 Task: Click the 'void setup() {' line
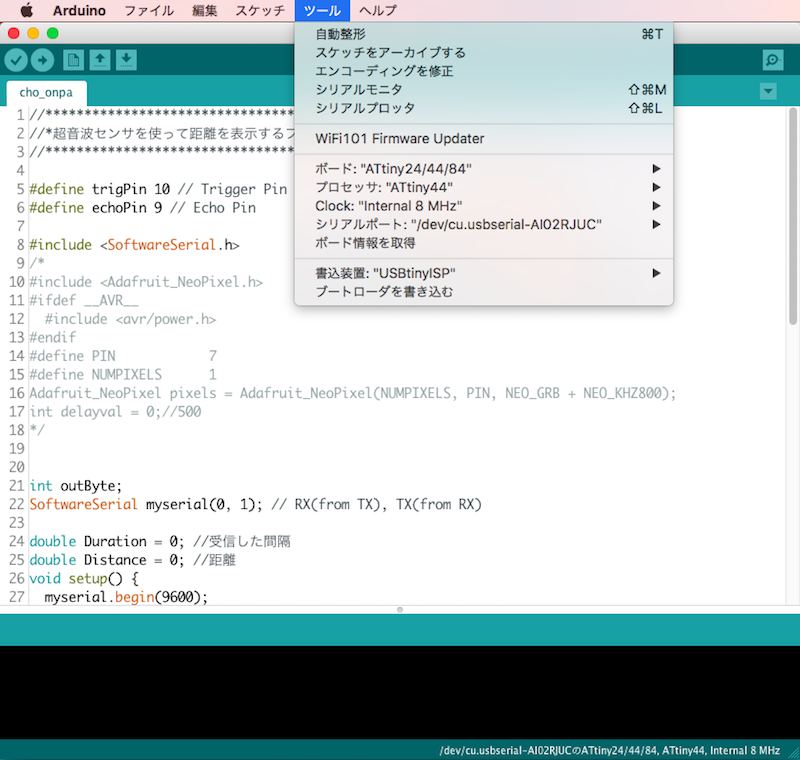pyautogui.click(x=84, y=578)
